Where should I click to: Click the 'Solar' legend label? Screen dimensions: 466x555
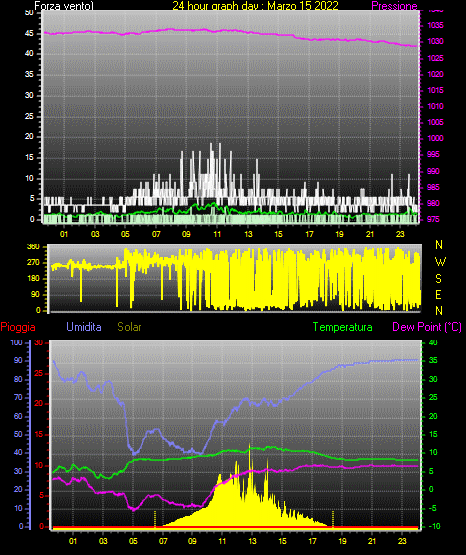pos(129,327)
